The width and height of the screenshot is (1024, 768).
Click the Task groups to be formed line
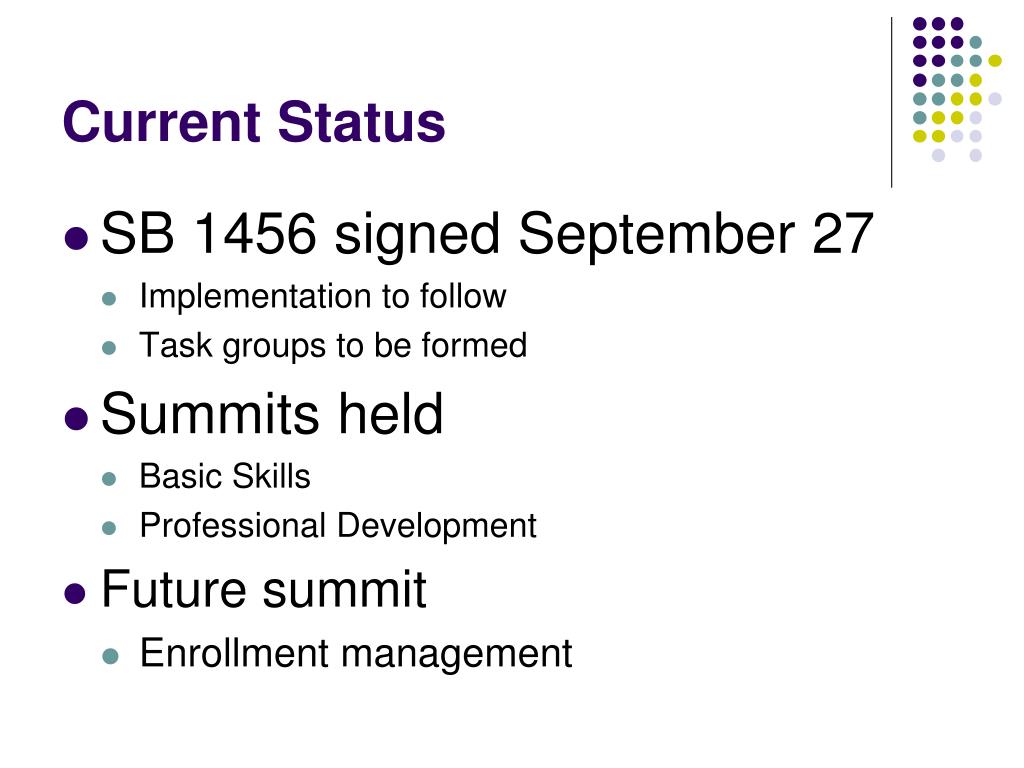333,345
